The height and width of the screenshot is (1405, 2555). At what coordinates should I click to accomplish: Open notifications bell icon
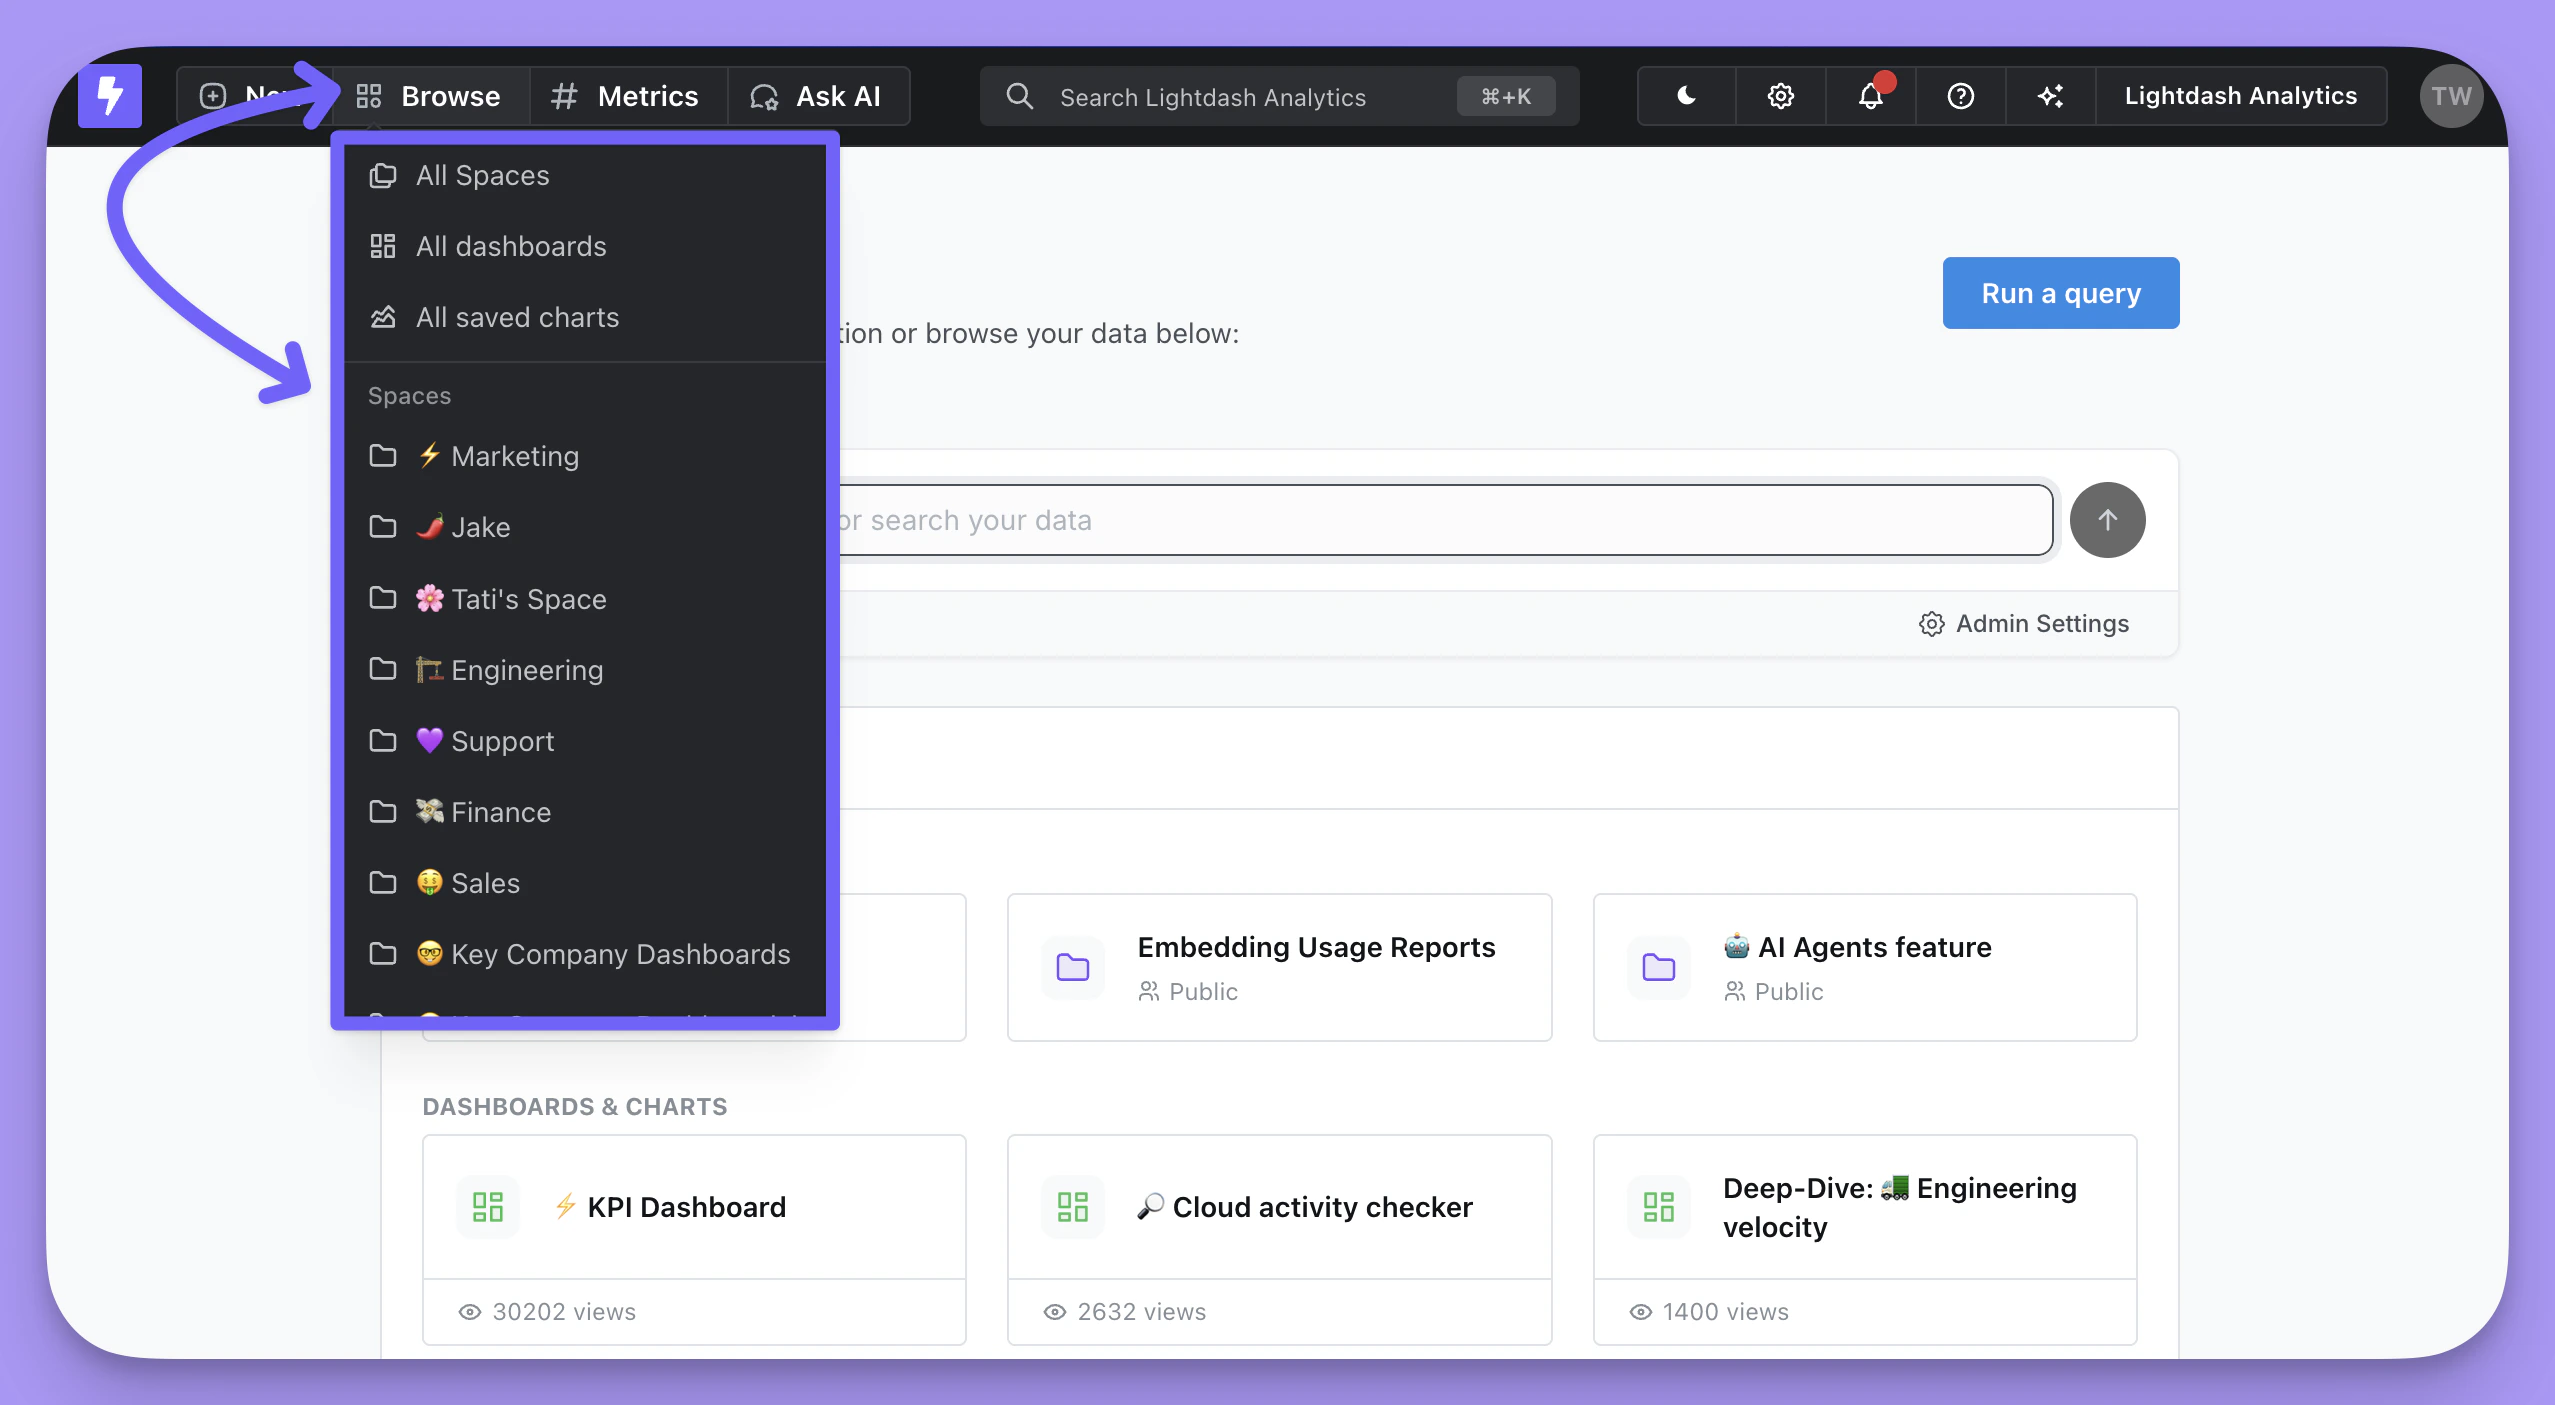(x=1870, y=96)
